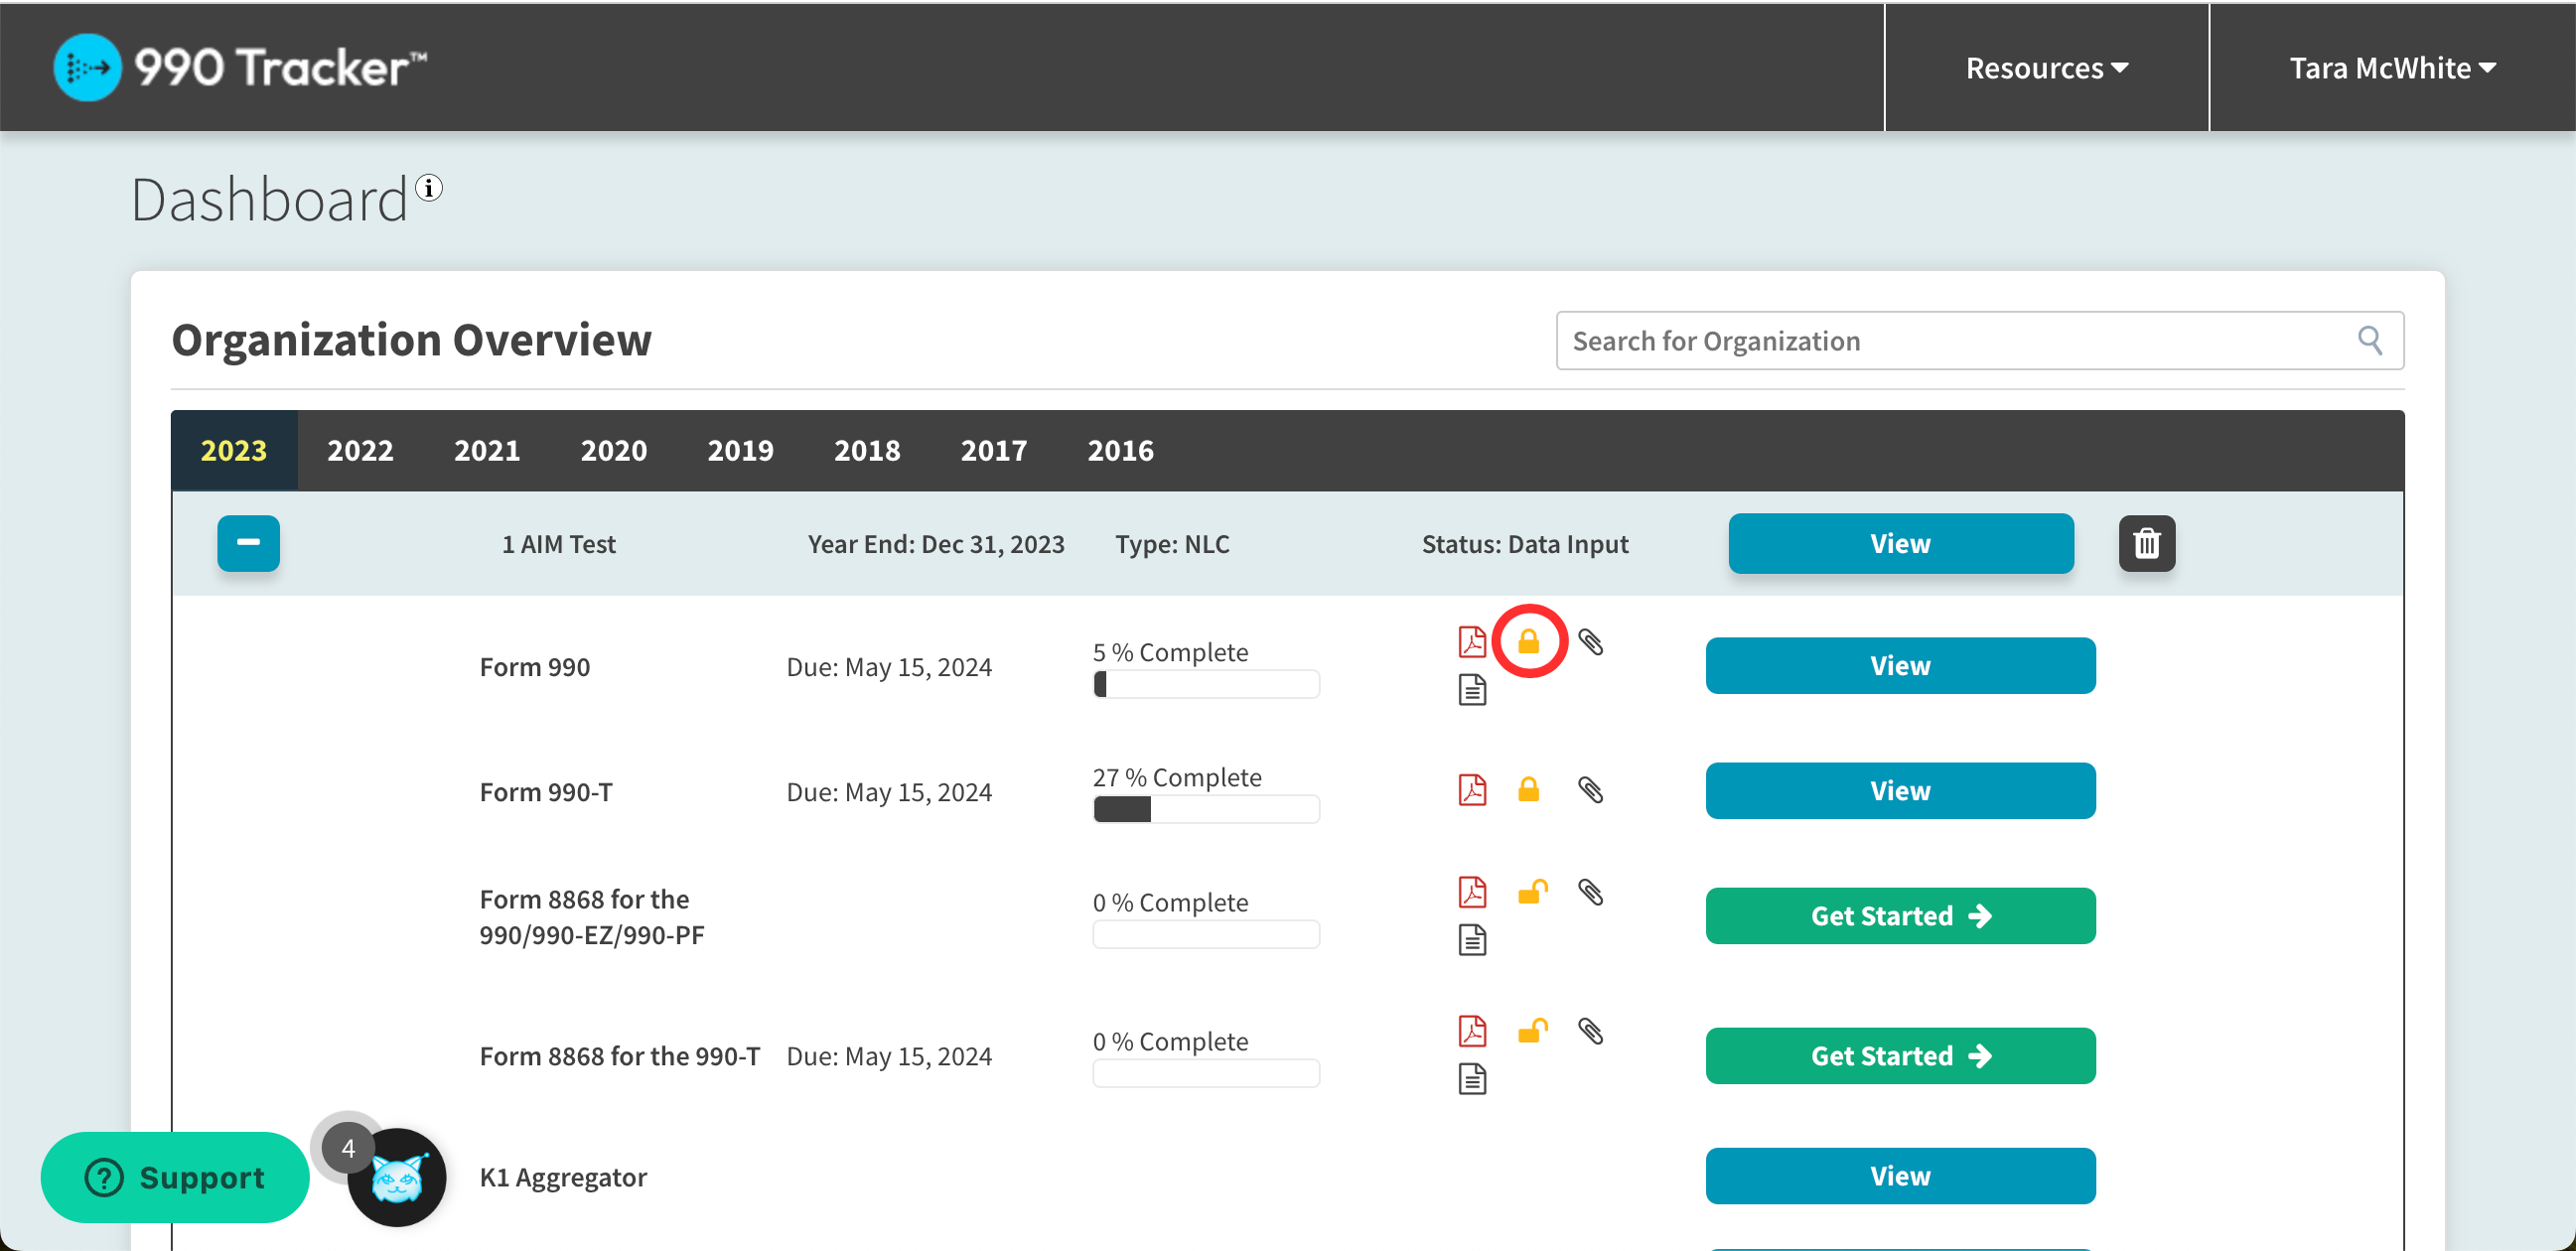Click the Dashboard info icon
The height and width of the screenshot is (1251, 2576).
pos(429,187)
